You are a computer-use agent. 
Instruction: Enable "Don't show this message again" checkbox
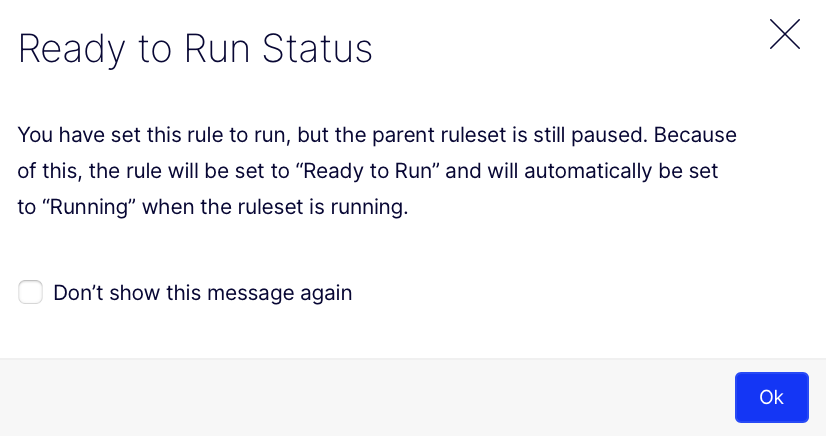point(31,292)
